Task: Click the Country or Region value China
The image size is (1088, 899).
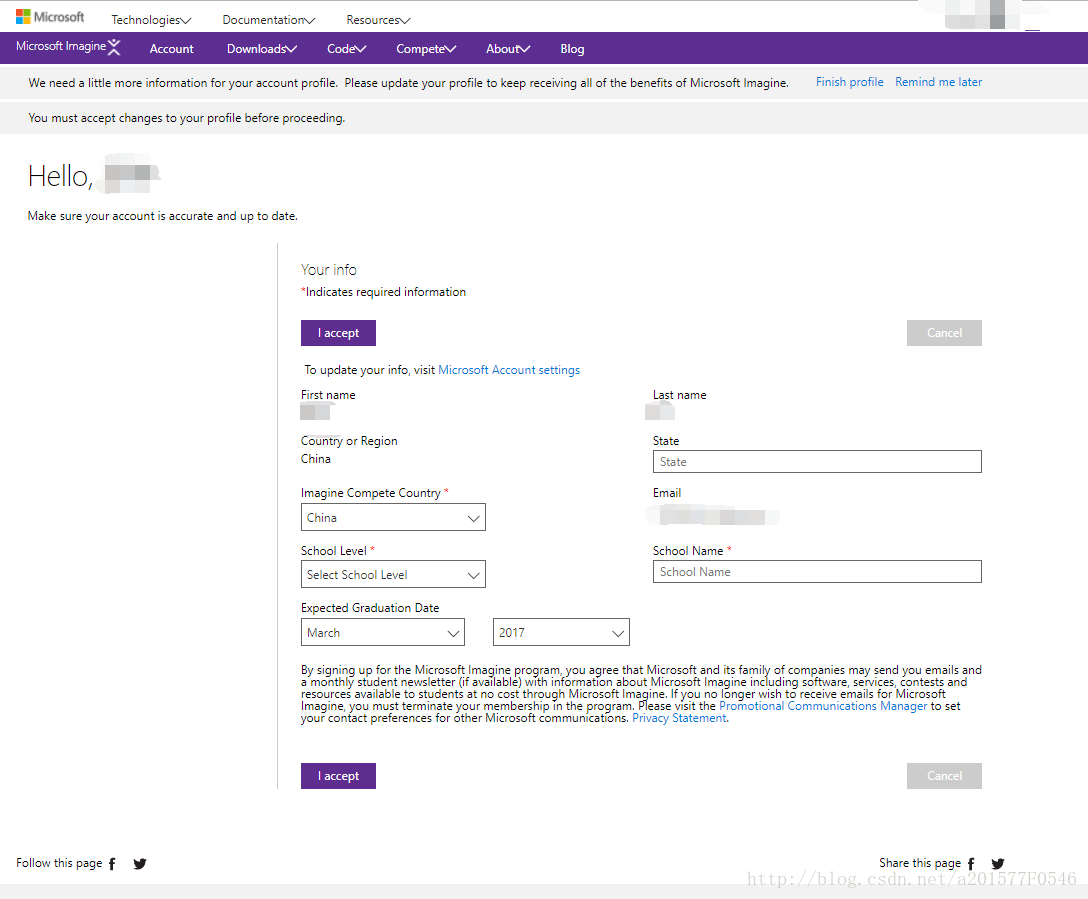Action: click(x=316, y=459)
